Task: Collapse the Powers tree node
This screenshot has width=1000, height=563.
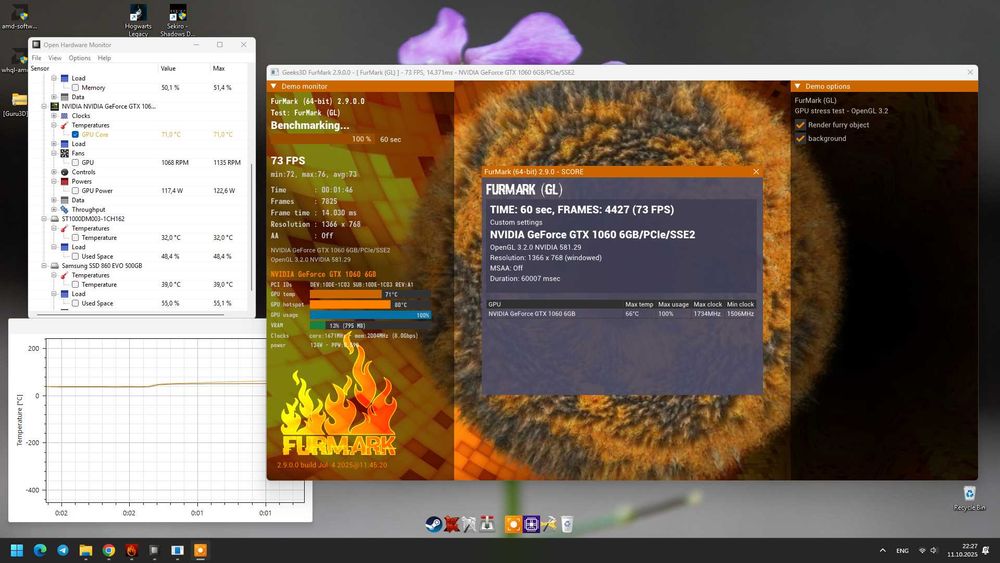Action: pyautogui.click(x=54, y=182)
